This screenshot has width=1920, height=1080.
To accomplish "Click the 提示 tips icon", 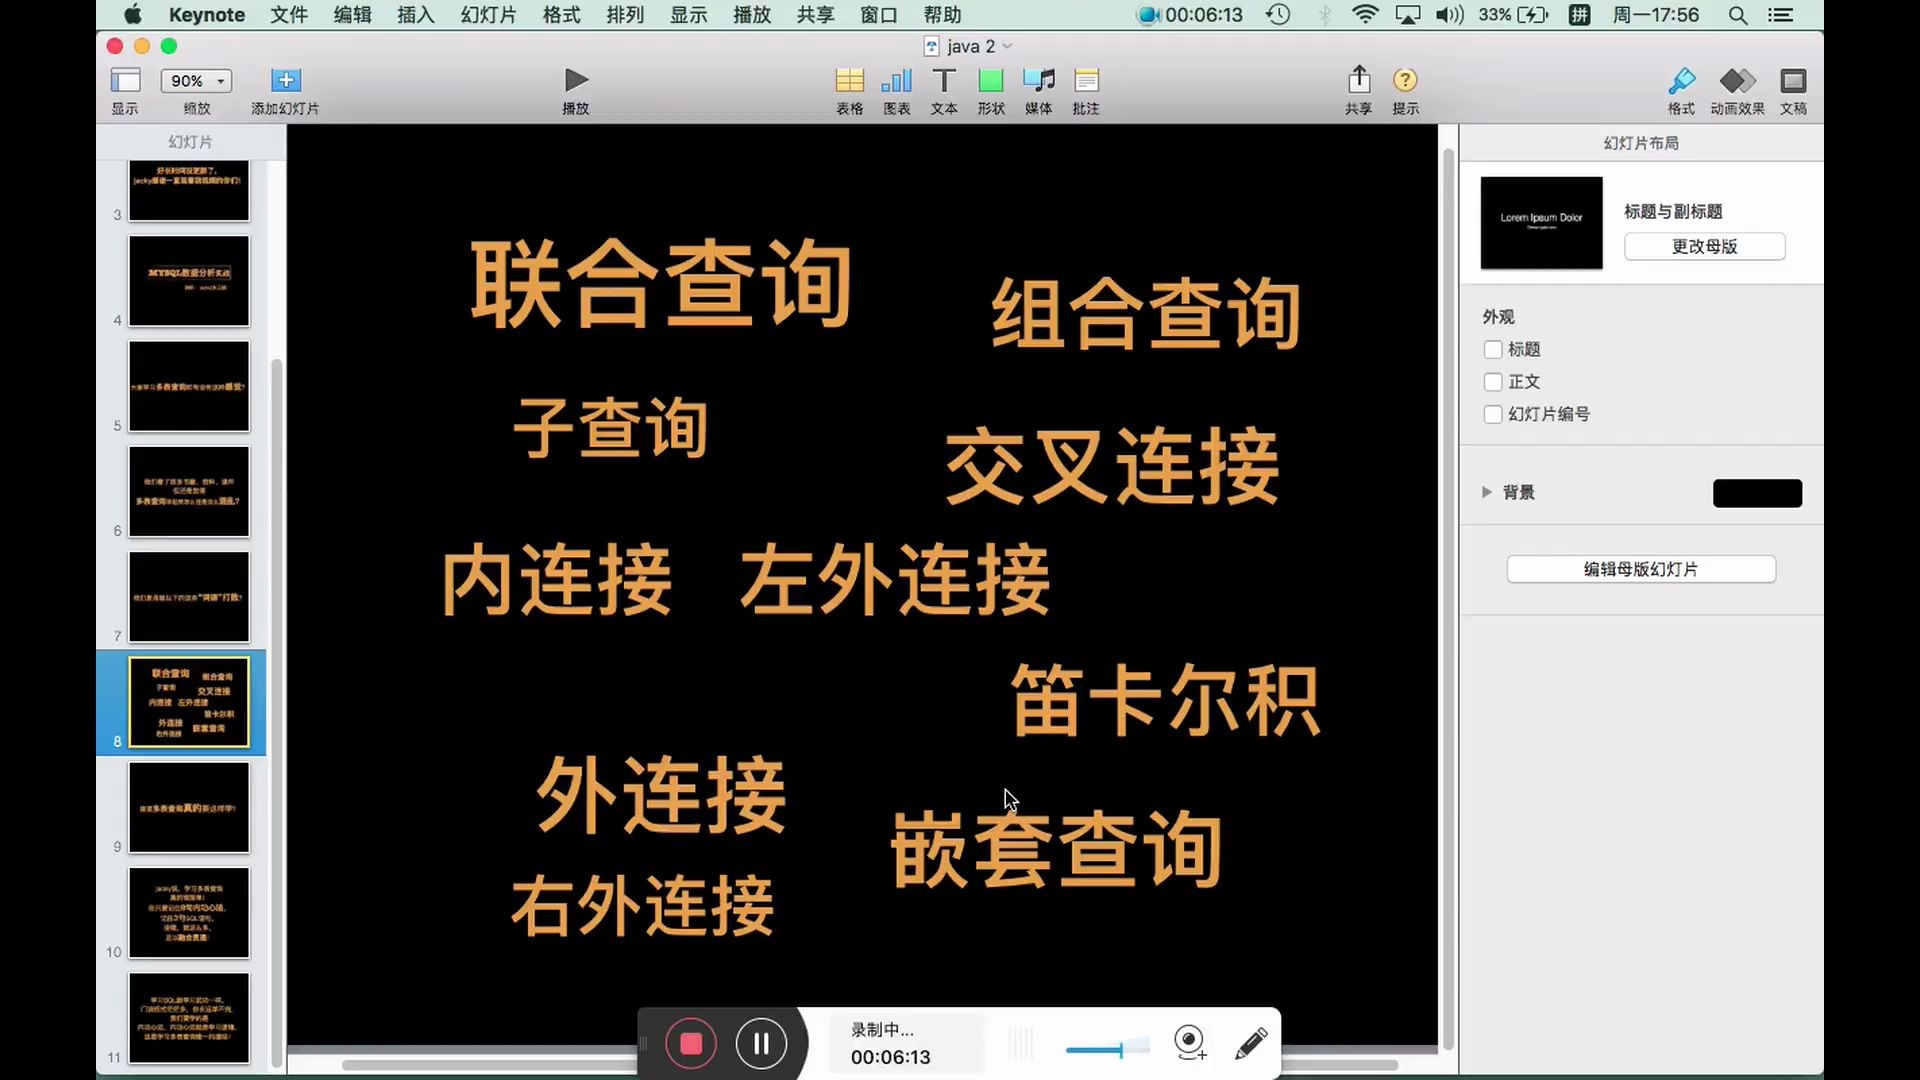I will (1405, 80).
